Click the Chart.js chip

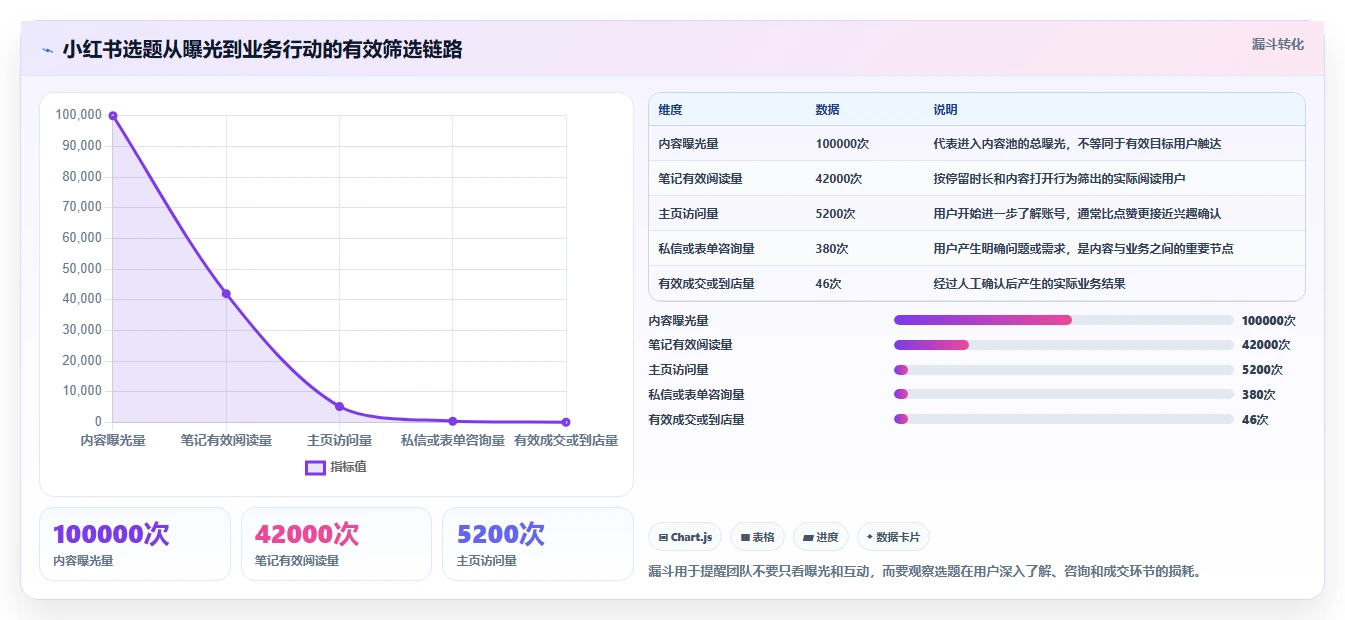click(x=685, y=537)
